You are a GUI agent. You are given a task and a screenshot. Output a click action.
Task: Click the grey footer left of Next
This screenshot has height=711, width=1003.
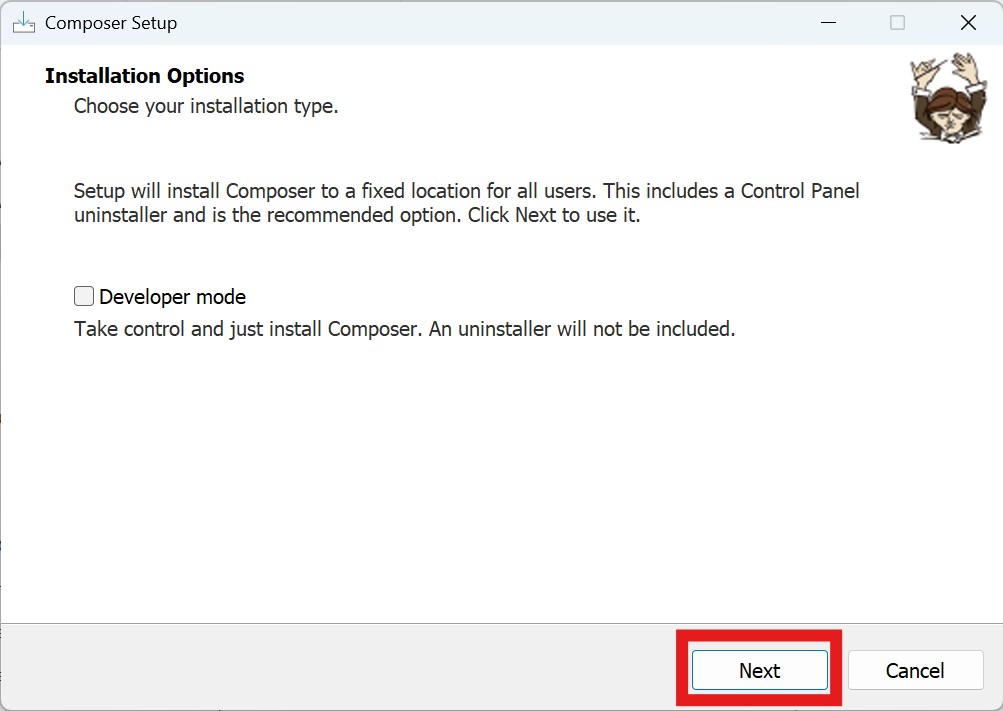coord(340,668)
